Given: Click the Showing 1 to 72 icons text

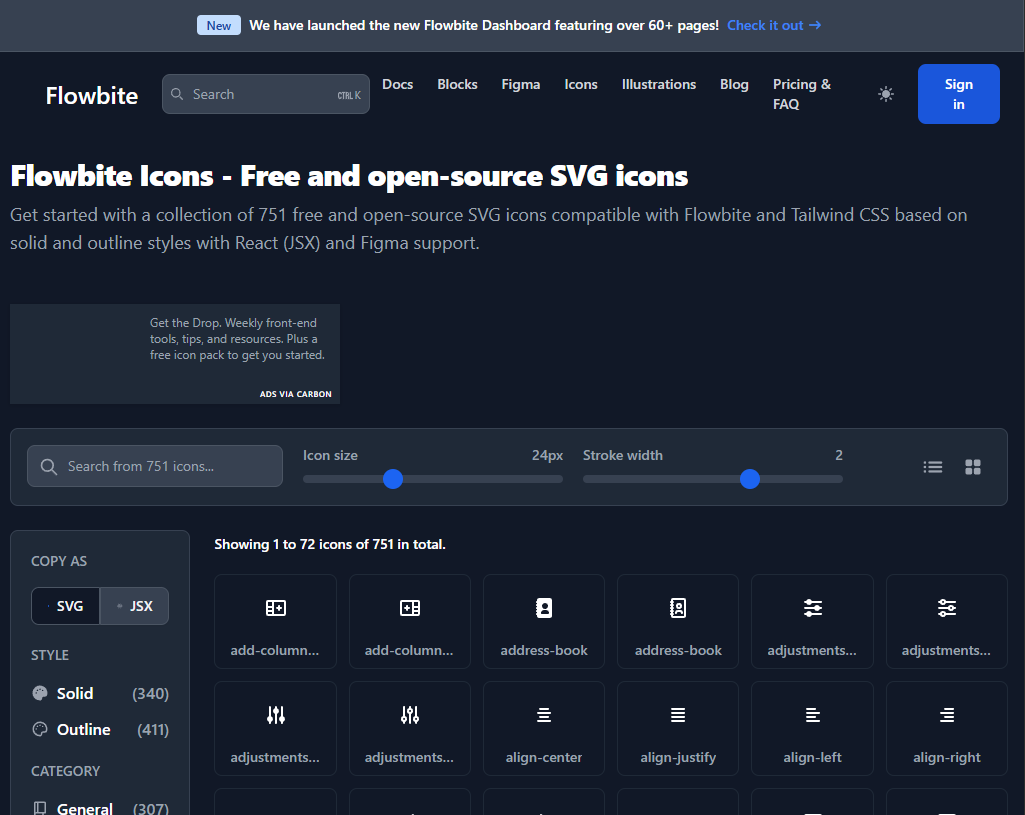Looking at the screenshot, I should [330, 544].
